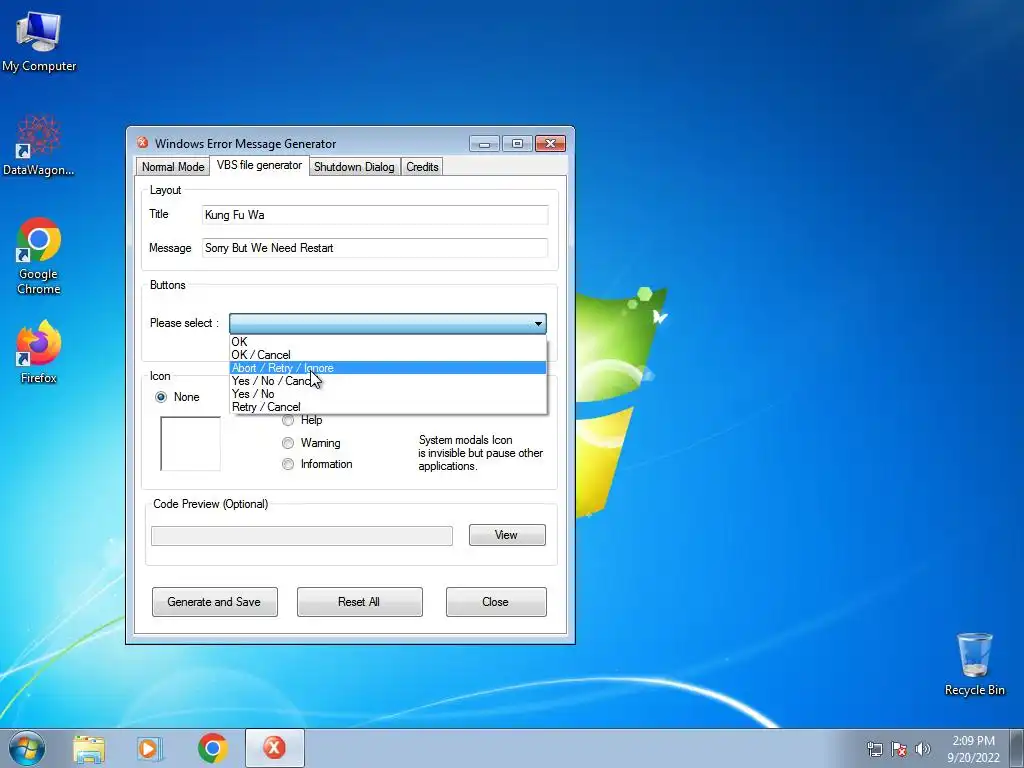Launch Firefox from the desktop

click(x=39, y=351)
